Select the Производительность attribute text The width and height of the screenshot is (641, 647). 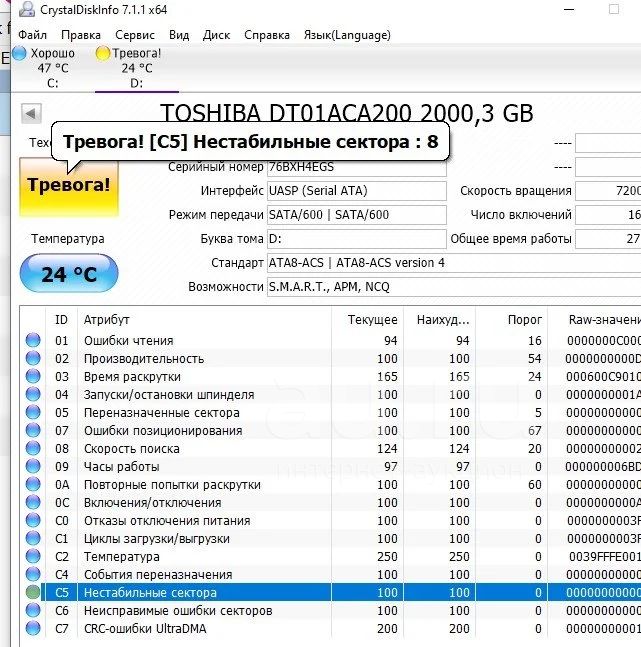coord(144,359)
